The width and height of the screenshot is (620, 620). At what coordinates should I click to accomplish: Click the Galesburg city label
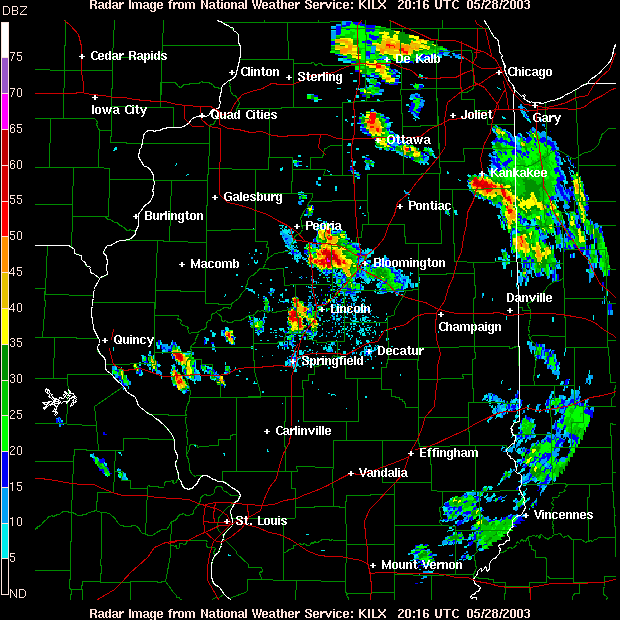[253, 197]
